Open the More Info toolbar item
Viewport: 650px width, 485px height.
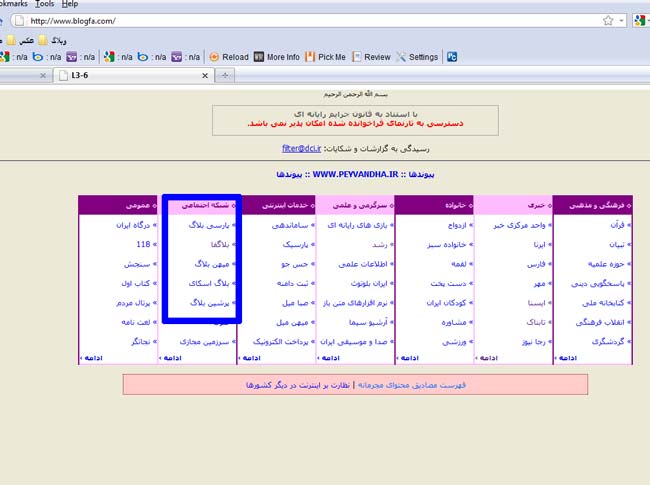(x=277, y=57)
